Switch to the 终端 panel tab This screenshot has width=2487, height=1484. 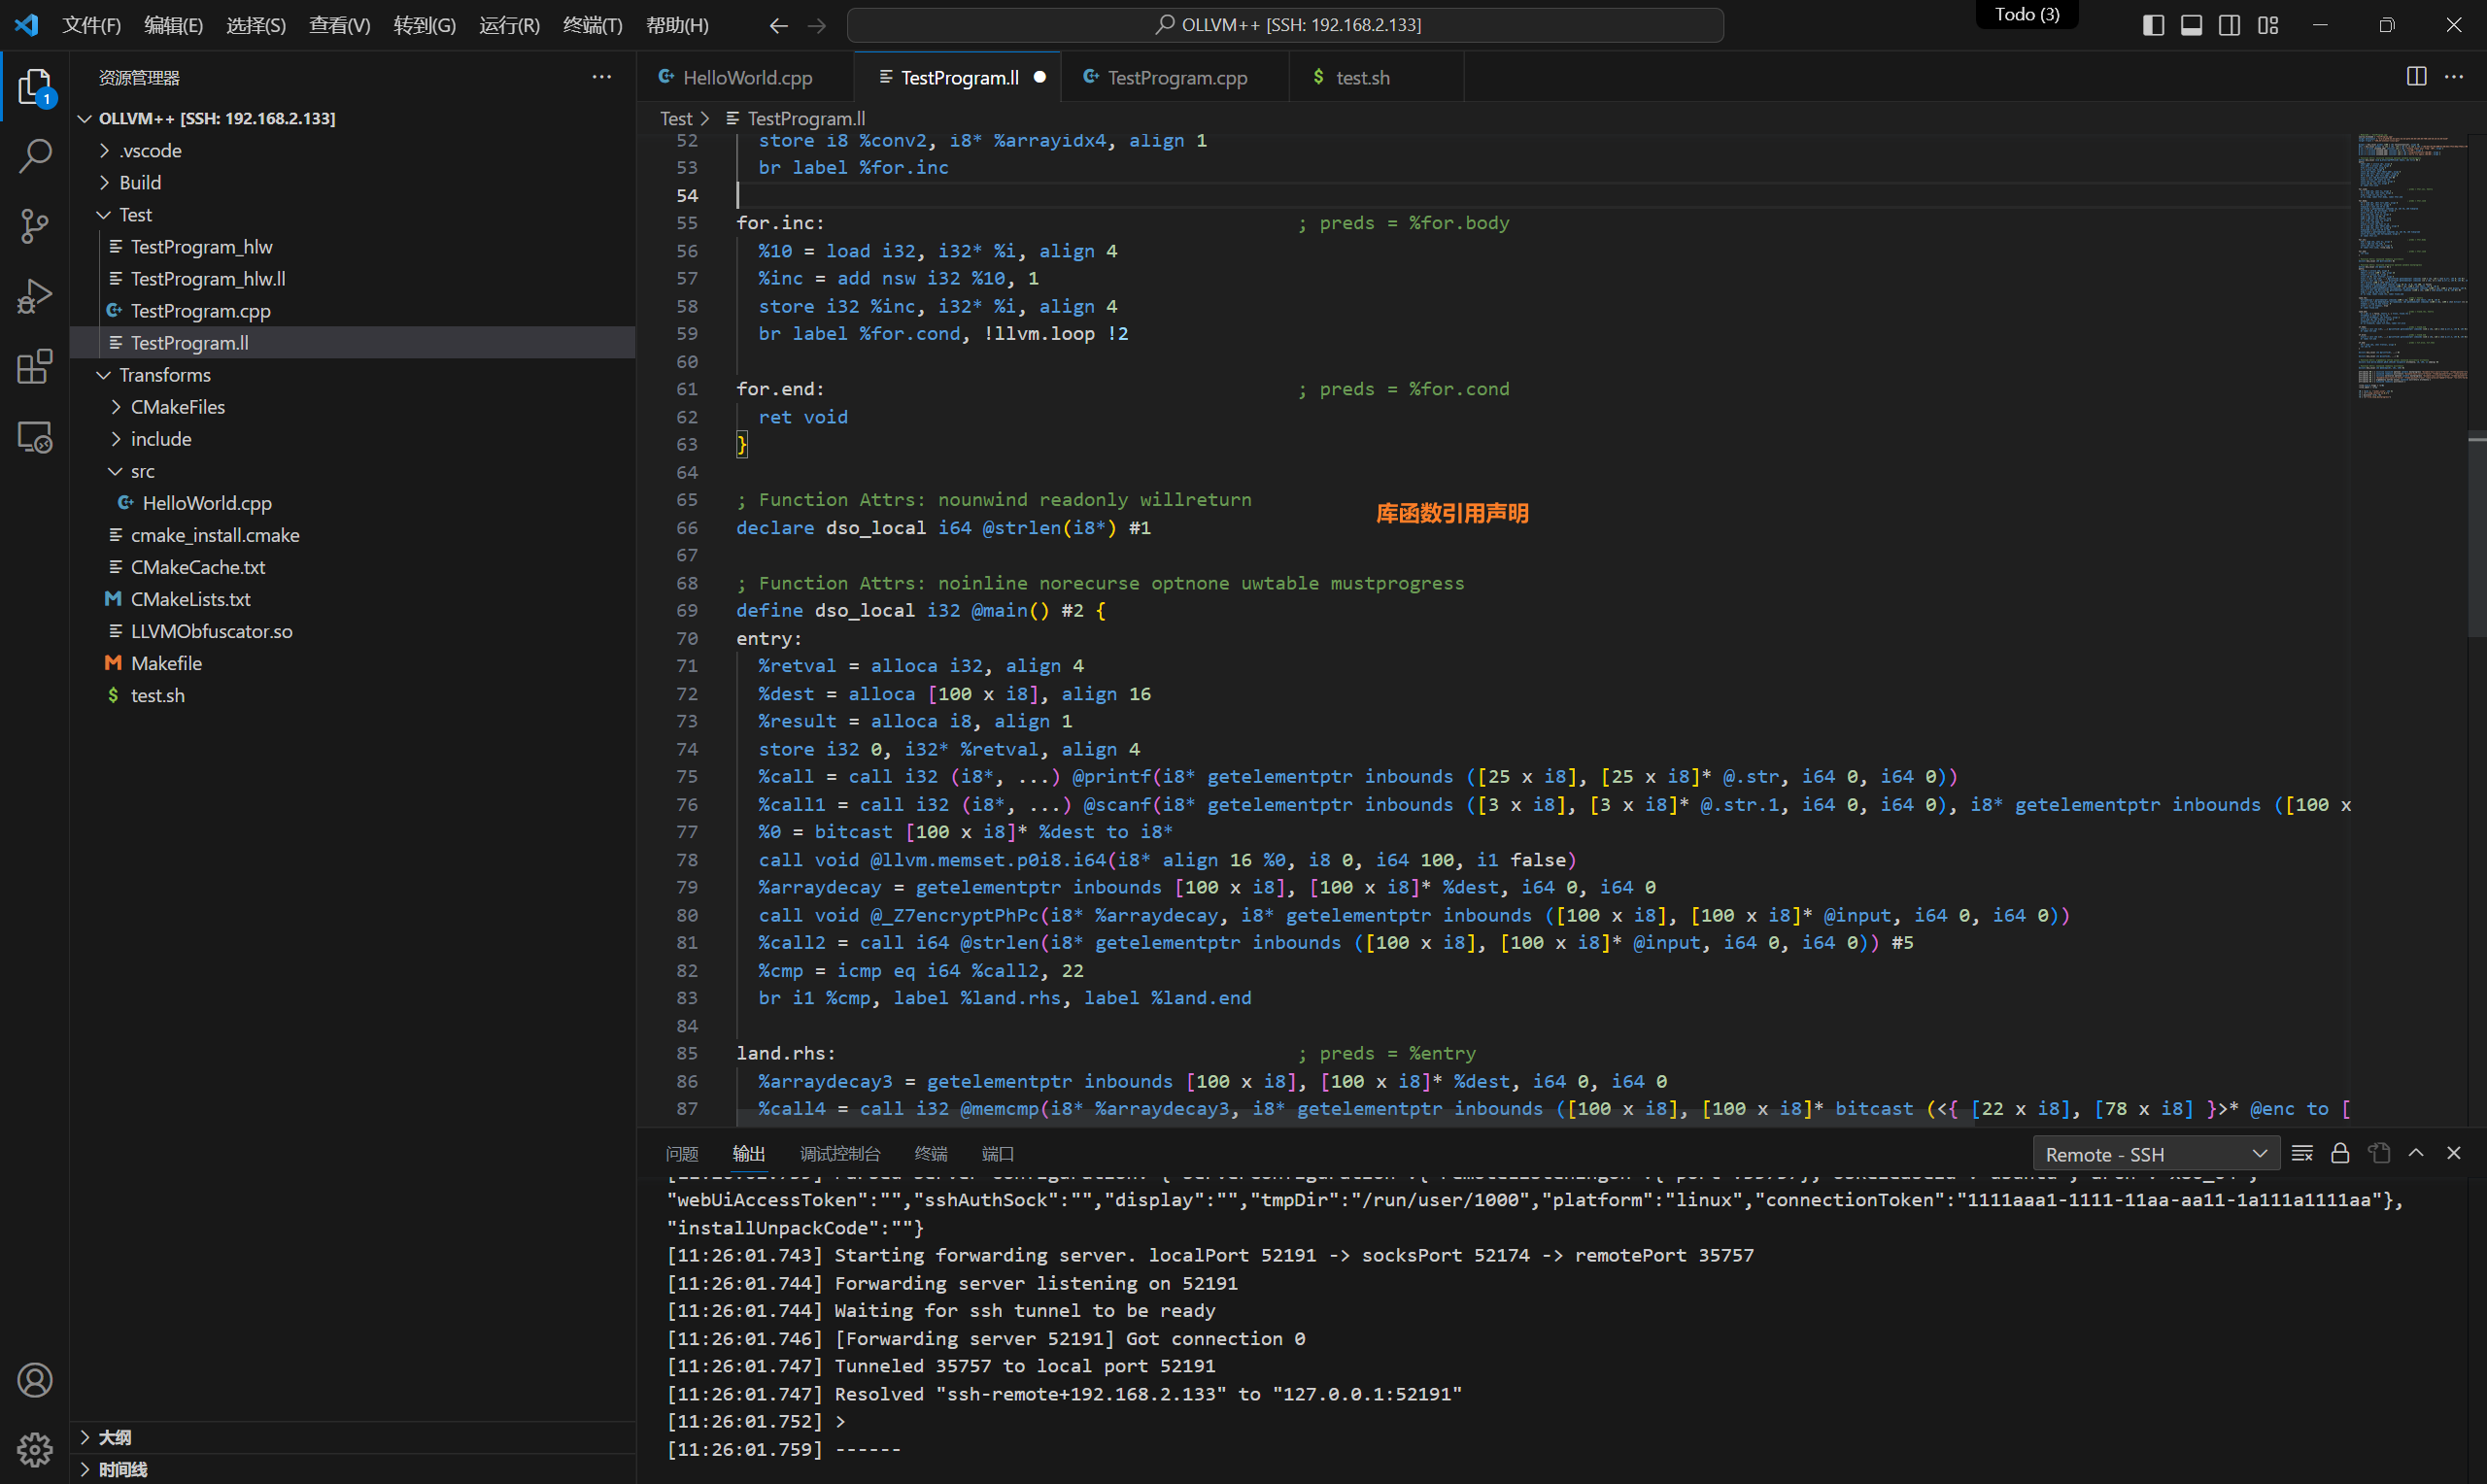pos(931,1153)
